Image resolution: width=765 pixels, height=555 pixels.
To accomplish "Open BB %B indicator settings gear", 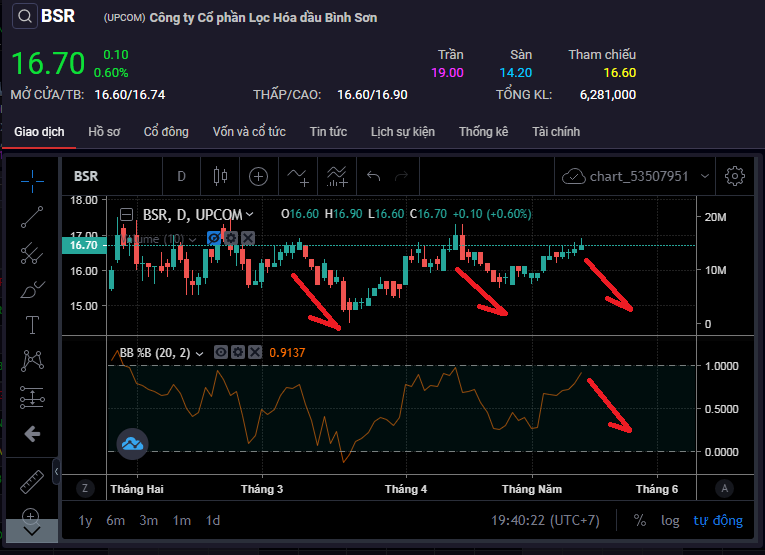I will (238, 352).
